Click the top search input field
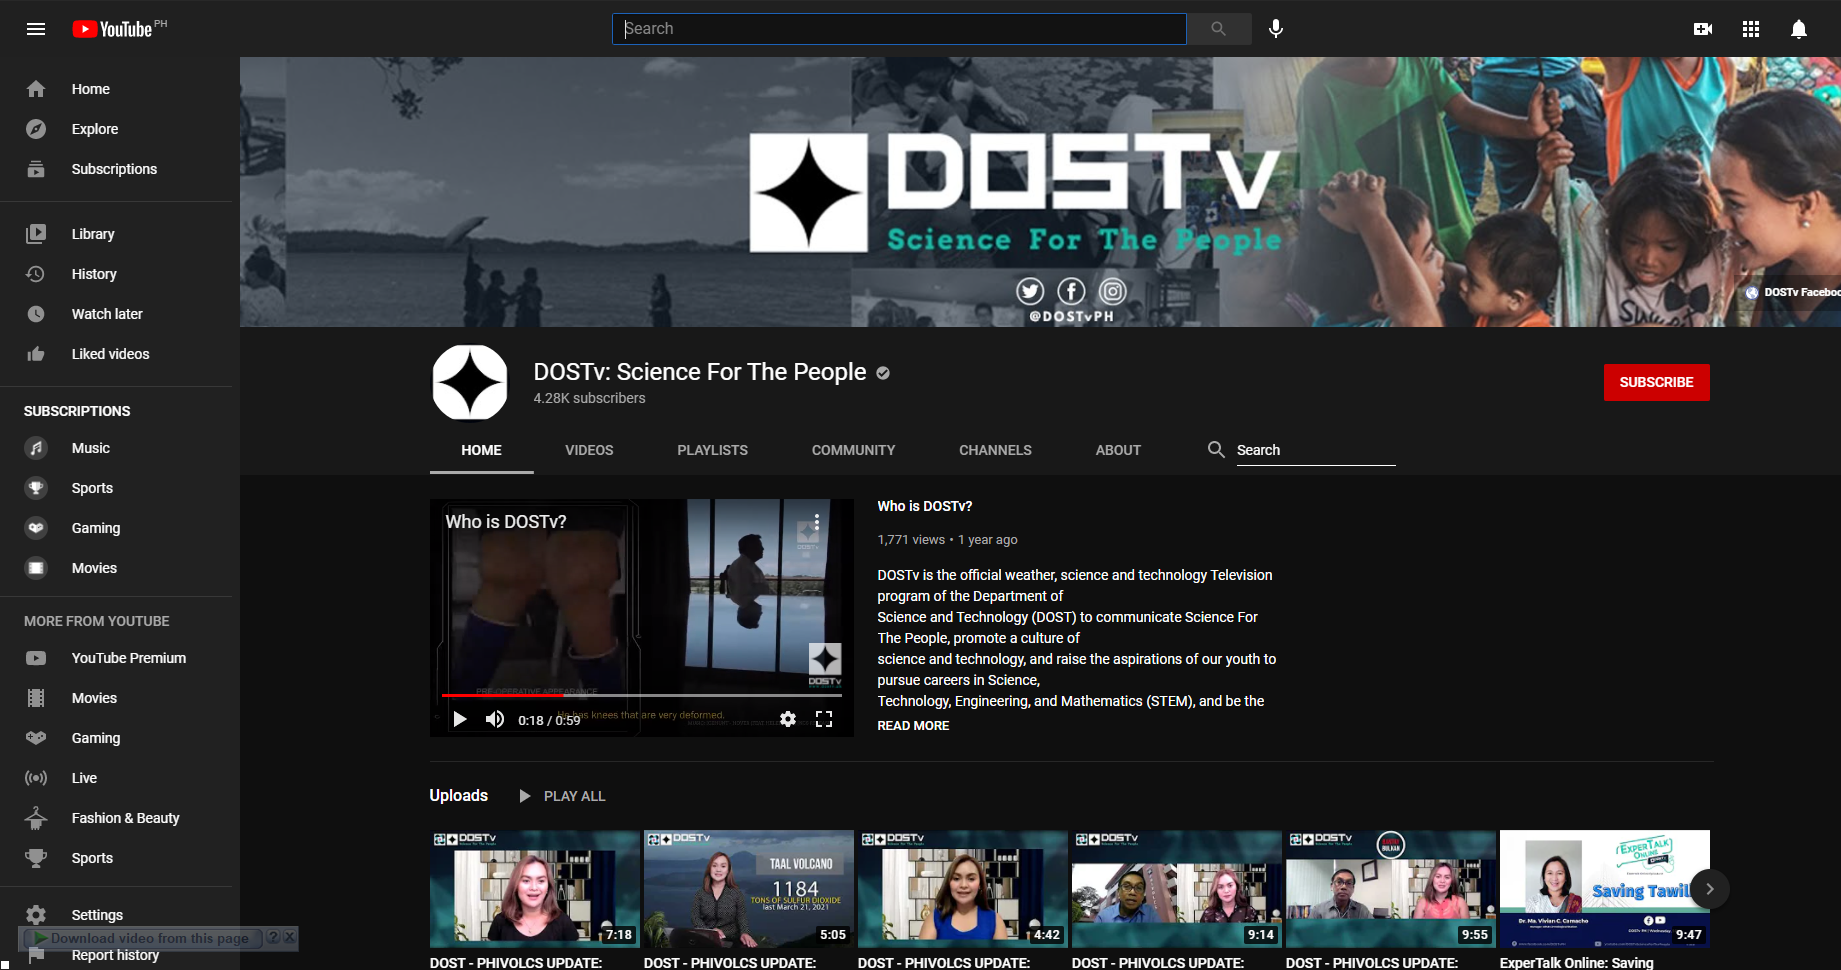 pos(899,29)
